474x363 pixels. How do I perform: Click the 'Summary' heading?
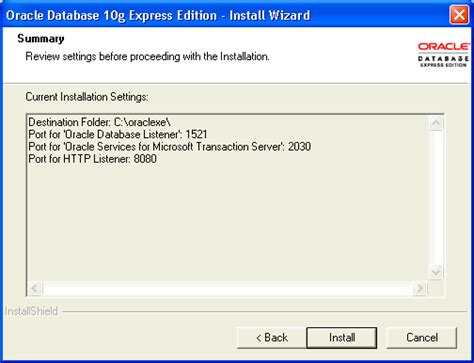pyautogui.click(x=41, y=39)
